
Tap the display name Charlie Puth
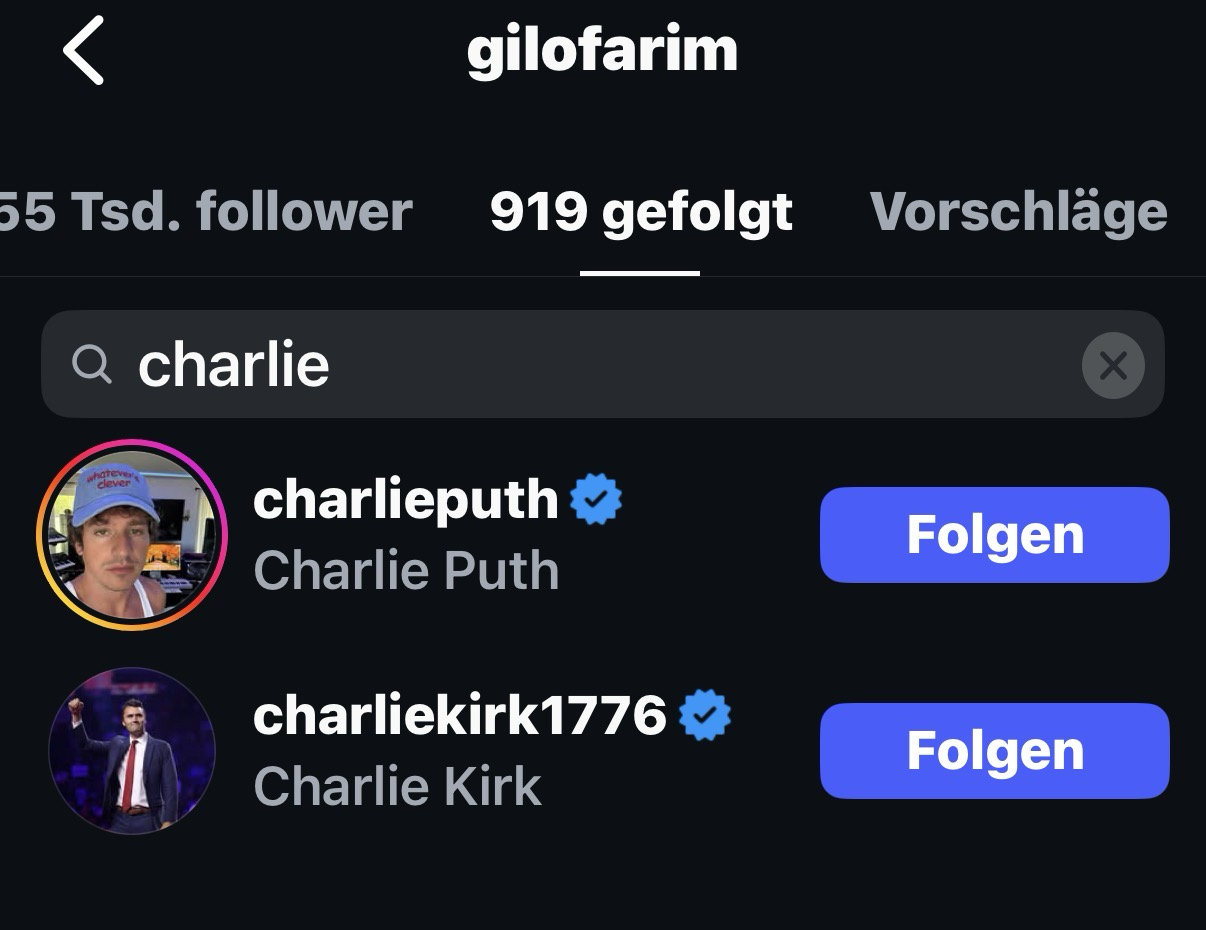pos(406,571)
